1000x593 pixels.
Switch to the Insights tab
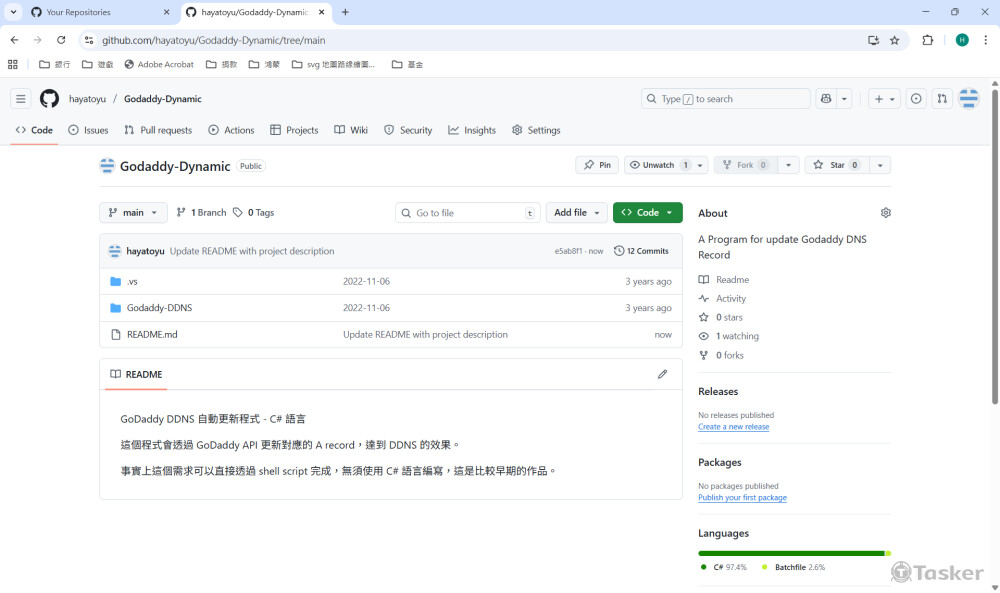coord(472,130)
